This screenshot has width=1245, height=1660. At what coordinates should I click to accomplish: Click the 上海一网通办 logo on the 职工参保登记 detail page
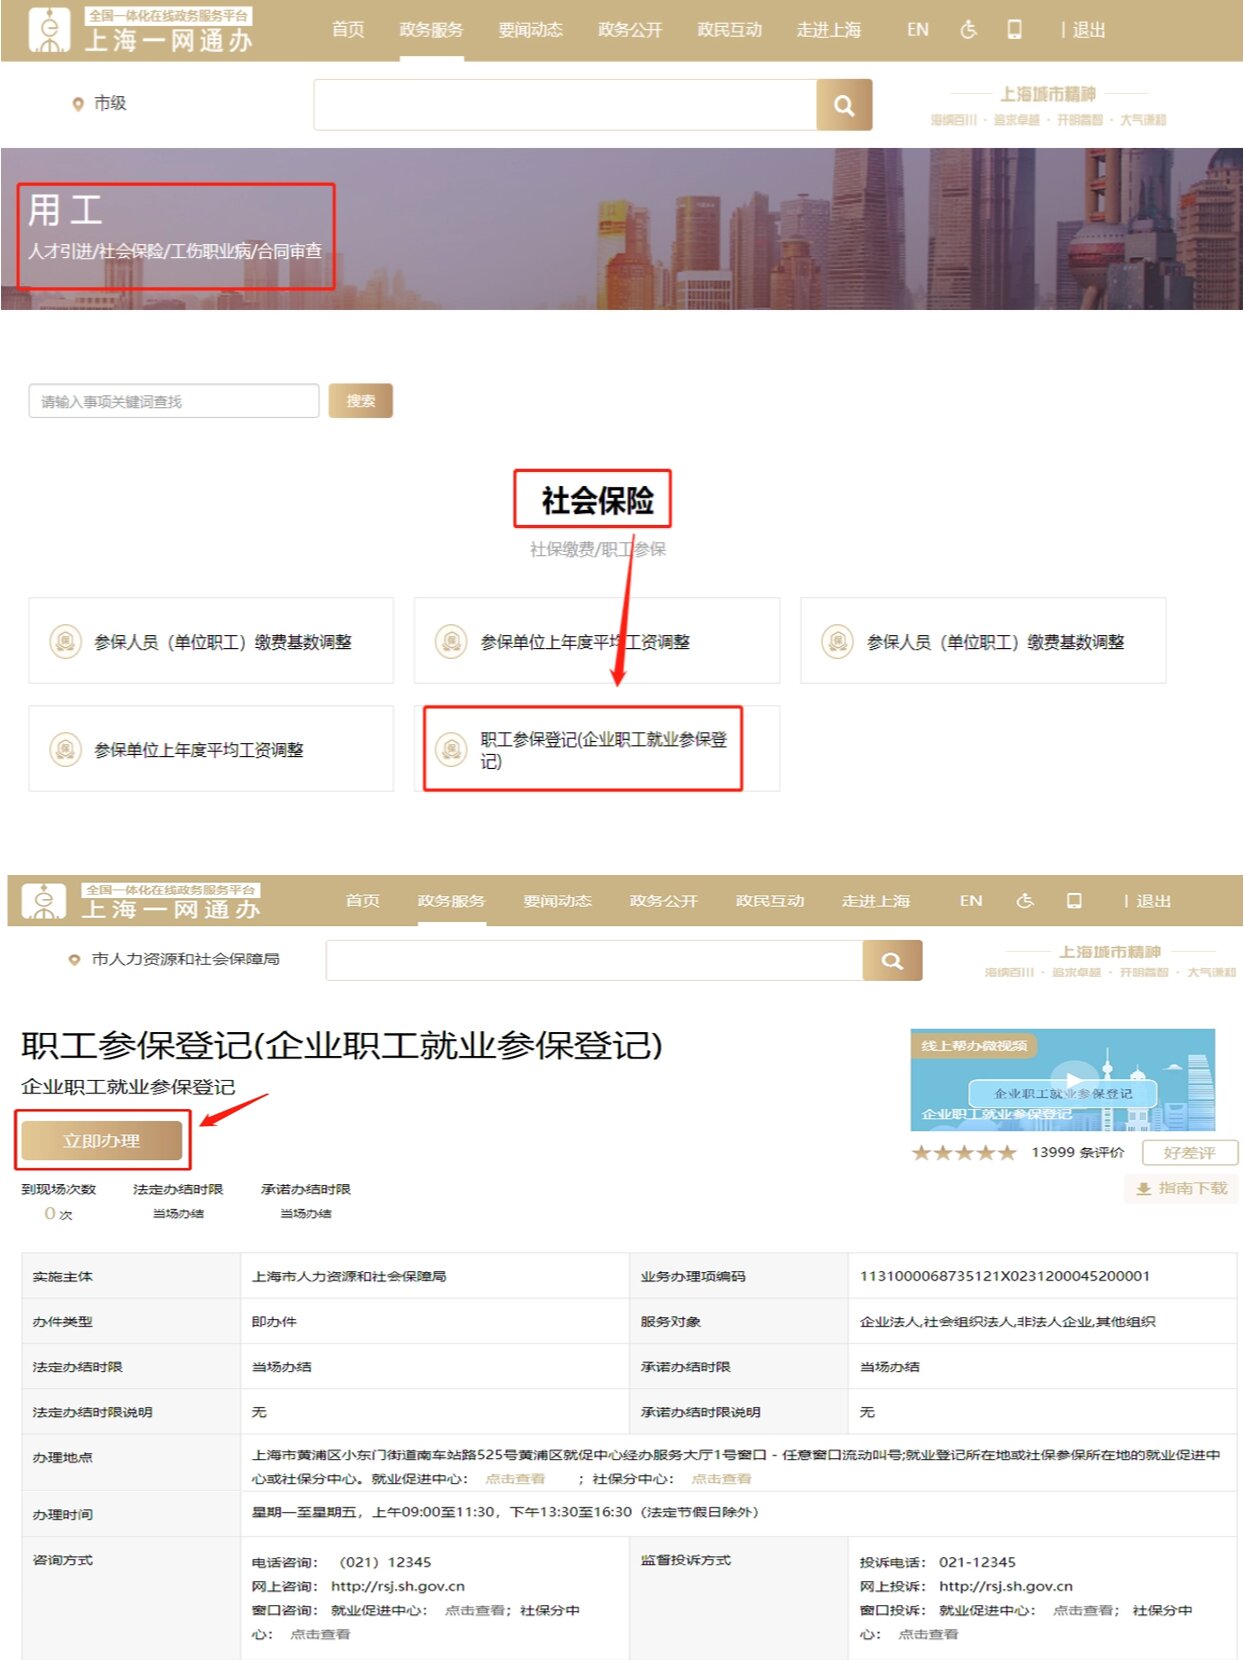(x=142, y=901)
